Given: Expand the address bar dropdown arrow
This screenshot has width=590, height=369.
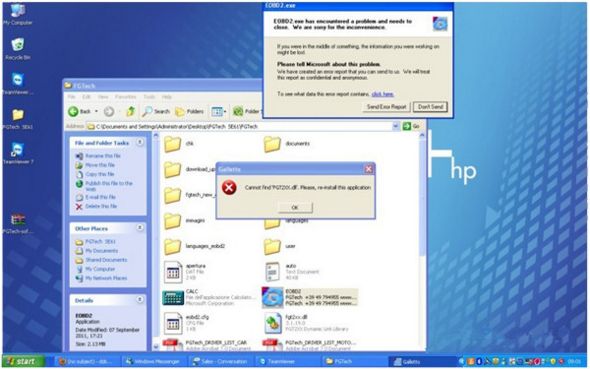Looking at the screenshot, I should [x=395, y=126].
